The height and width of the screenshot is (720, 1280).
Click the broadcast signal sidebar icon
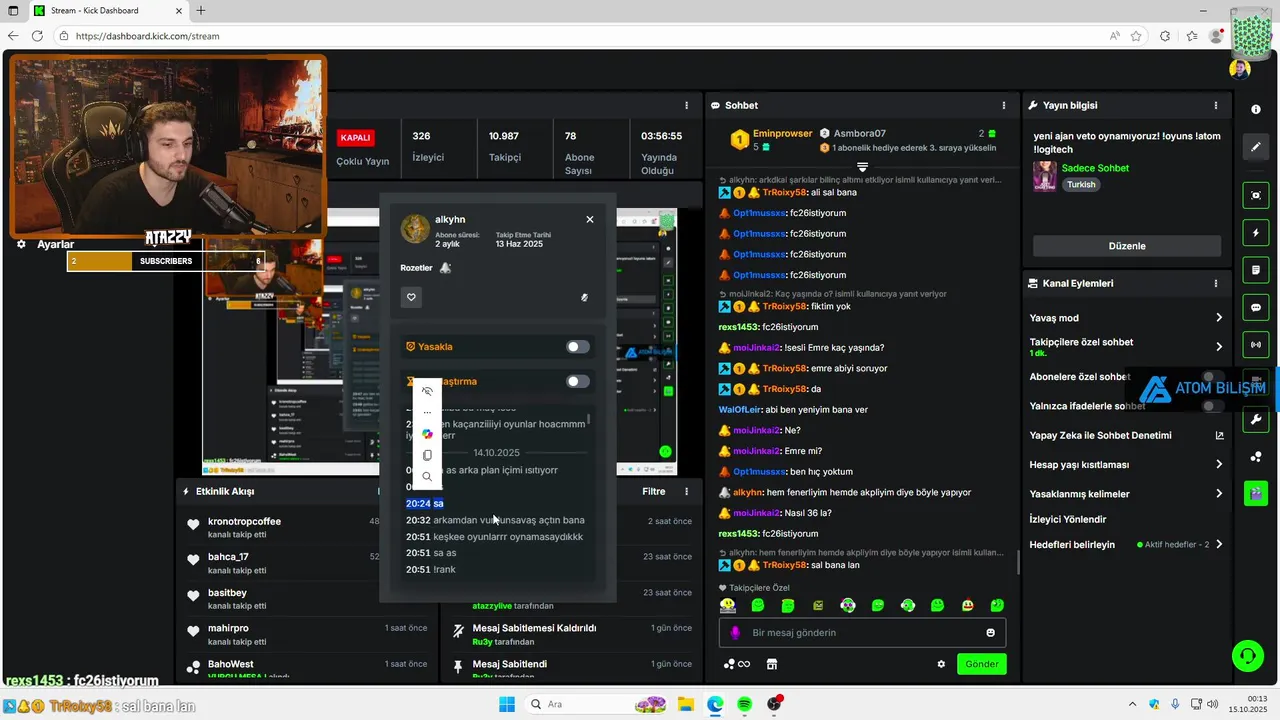[x=1256, y=345]
